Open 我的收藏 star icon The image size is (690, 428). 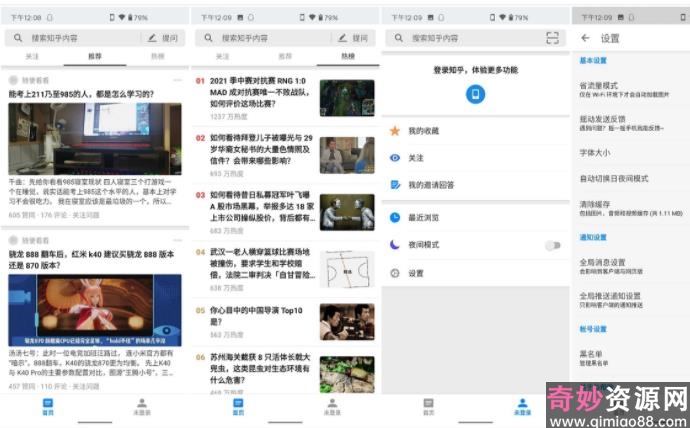(395, 131)
